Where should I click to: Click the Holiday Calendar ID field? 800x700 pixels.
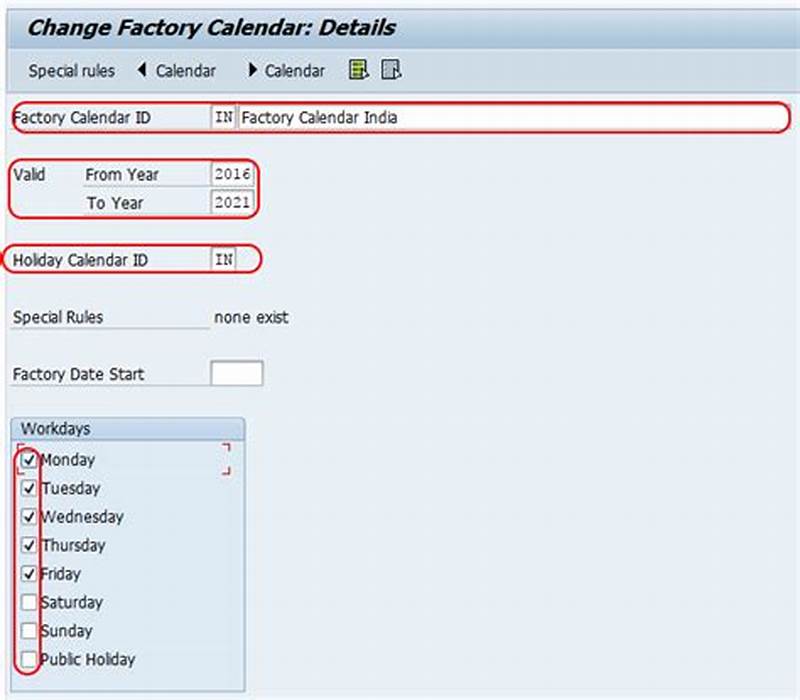point(223,259)
